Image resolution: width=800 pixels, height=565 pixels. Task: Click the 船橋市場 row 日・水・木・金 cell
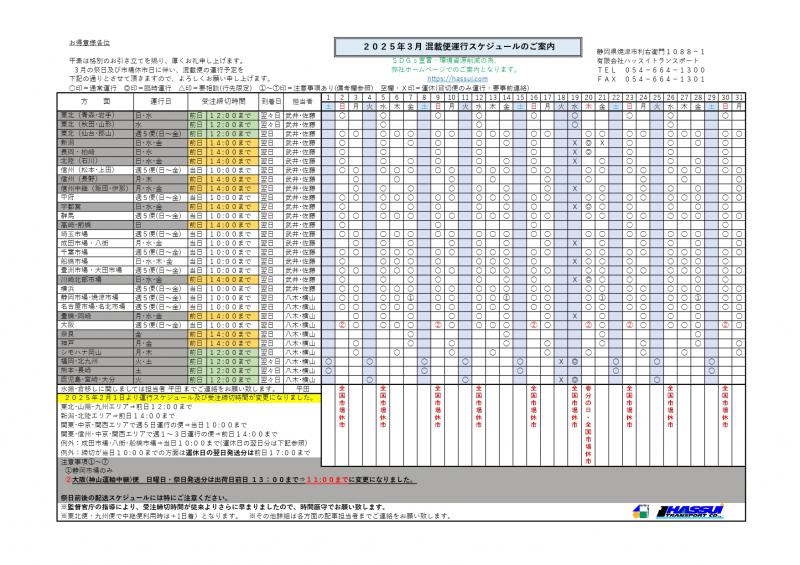[x=161, y=261]
